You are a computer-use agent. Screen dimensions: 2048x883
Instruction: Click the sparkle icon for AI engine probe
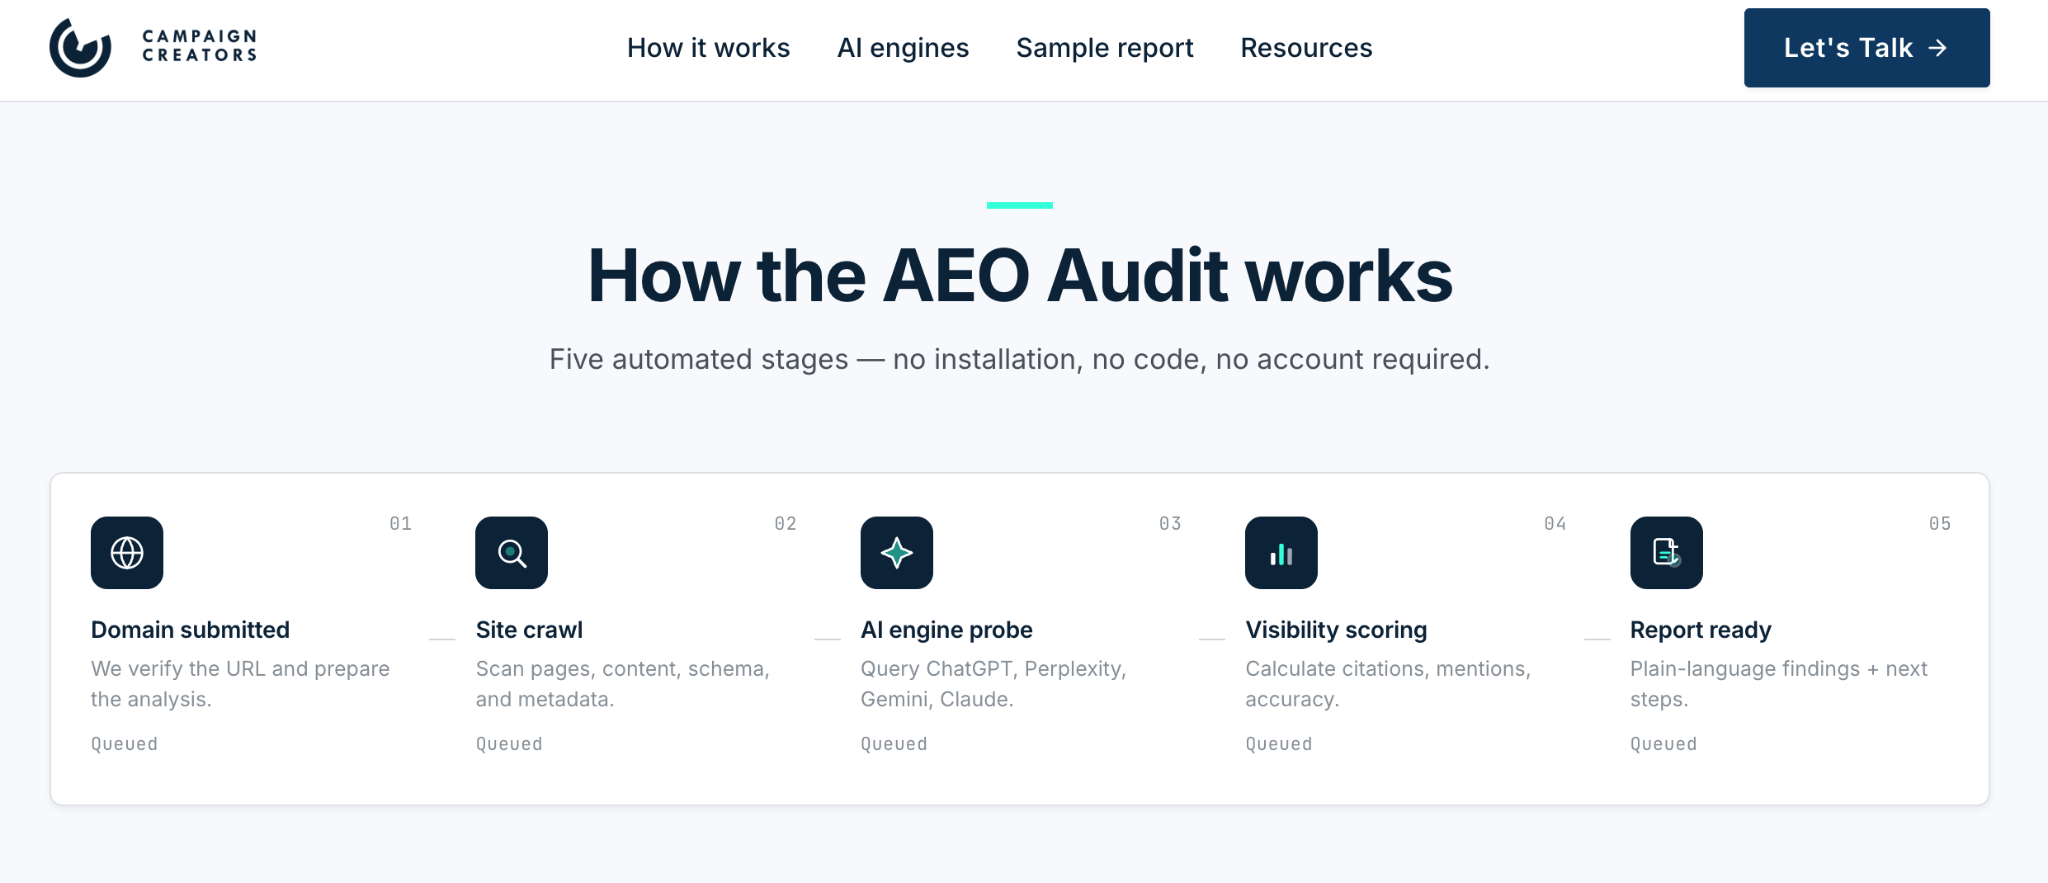click(897, 553)
